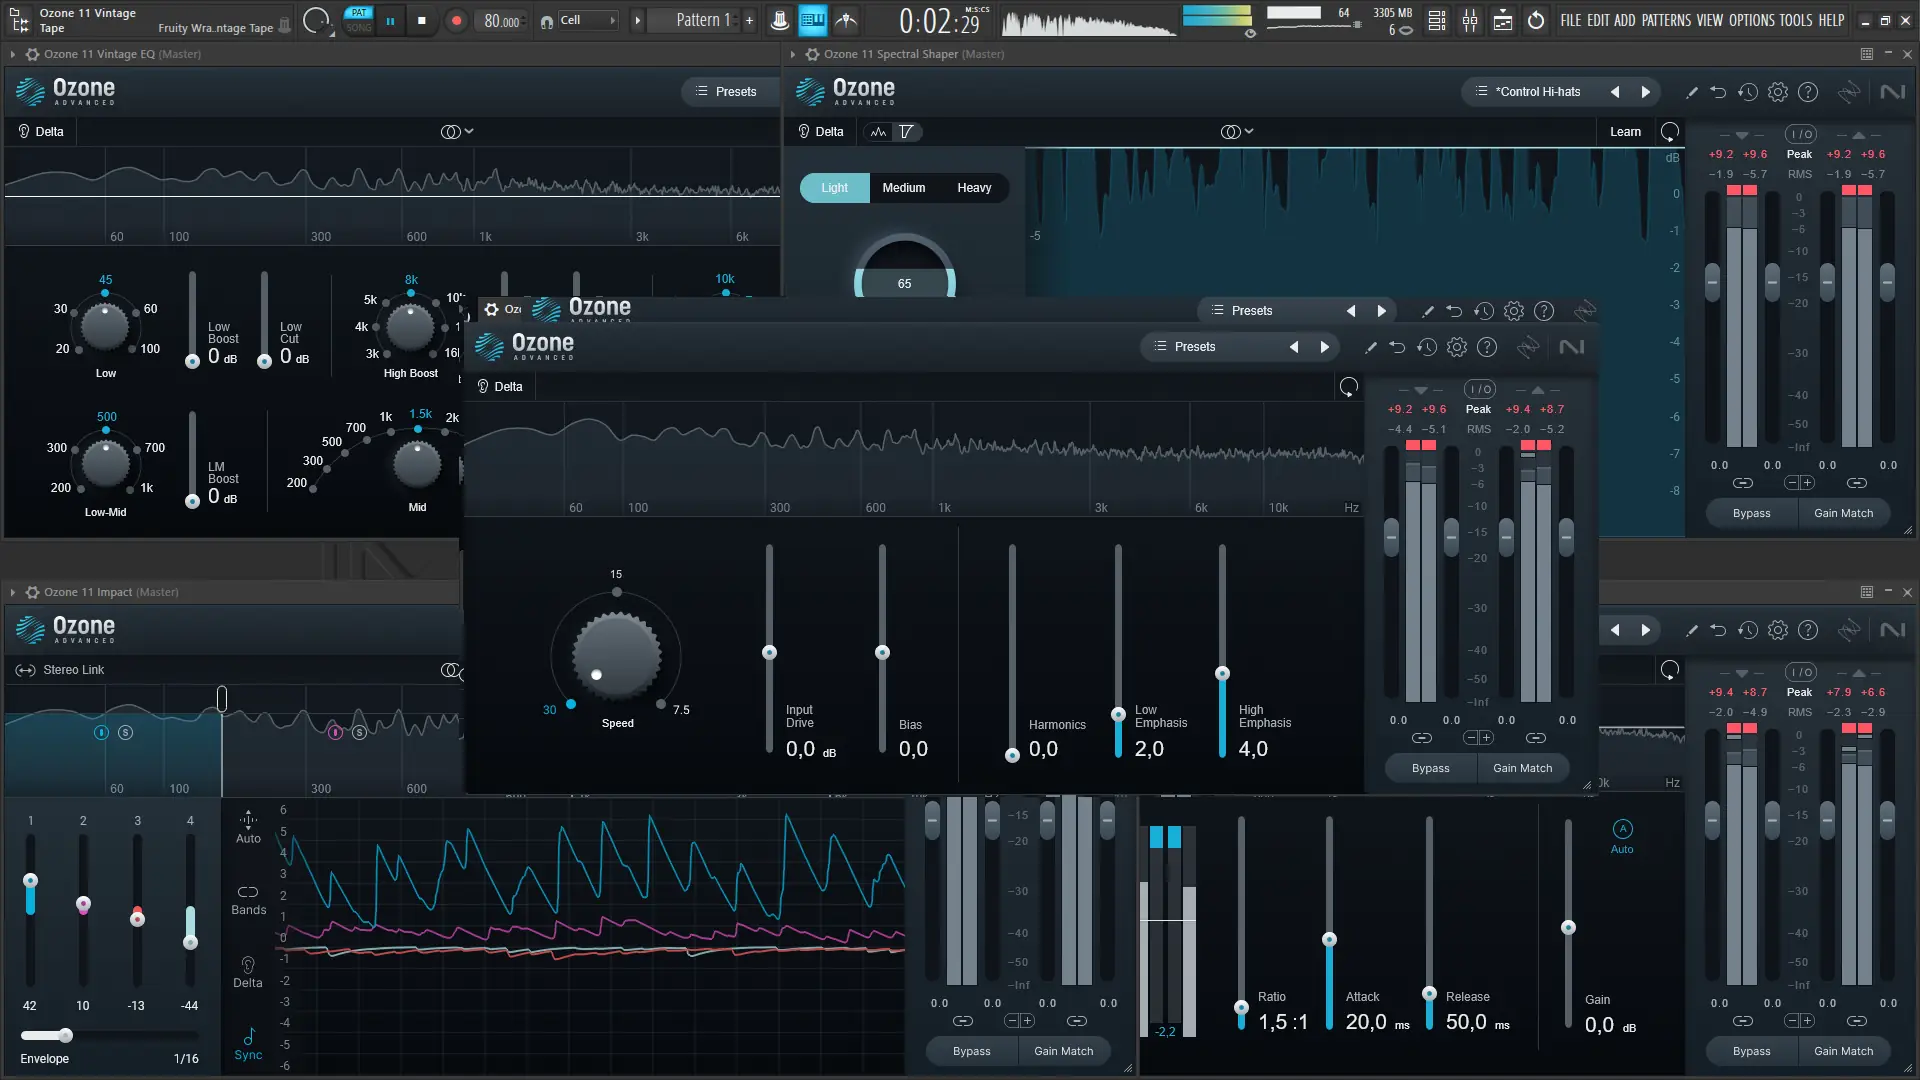The height and width of the screenshot is (1080, 1920).
Task: Click the record button in transport
Action: pos(456,20)
